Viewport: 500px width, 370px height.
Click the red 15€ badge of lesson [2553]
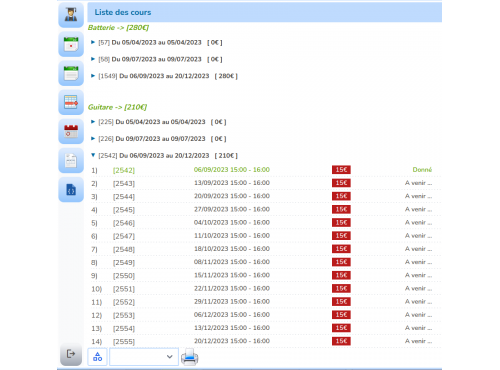coord(341,315)
